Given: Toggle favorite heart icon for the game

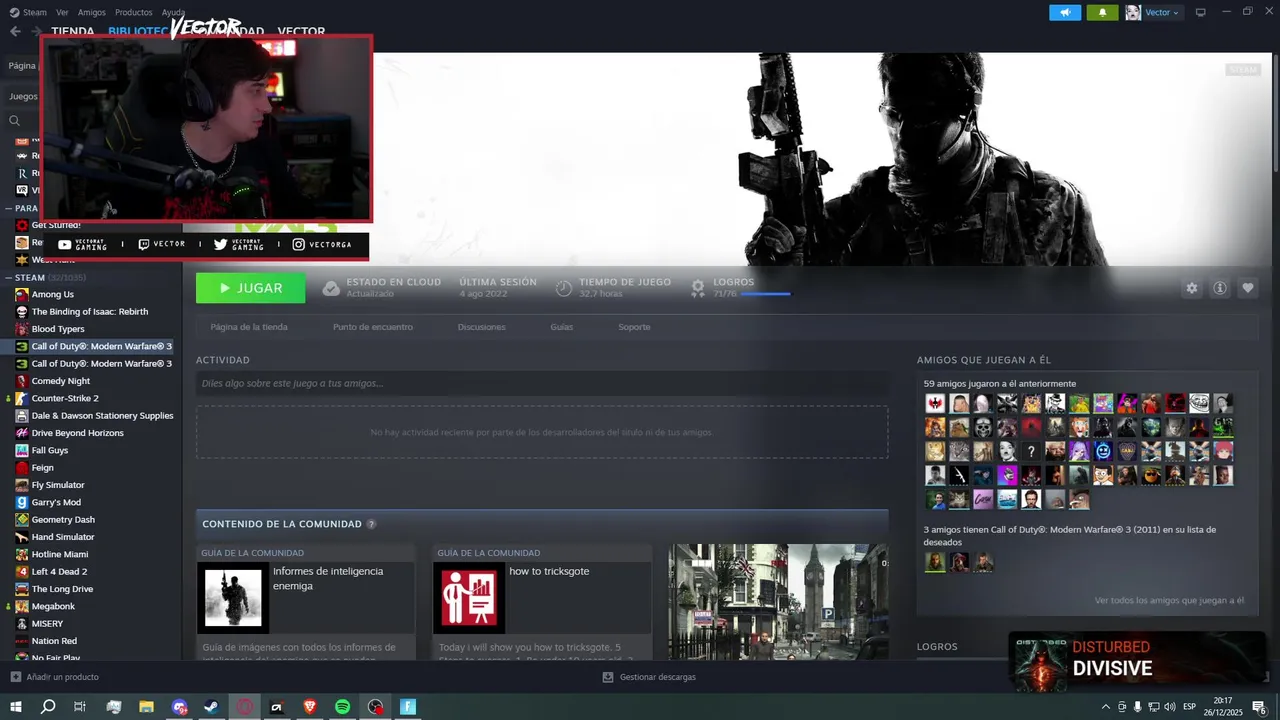Looking at the screenshot, I should coord(1248,288).
